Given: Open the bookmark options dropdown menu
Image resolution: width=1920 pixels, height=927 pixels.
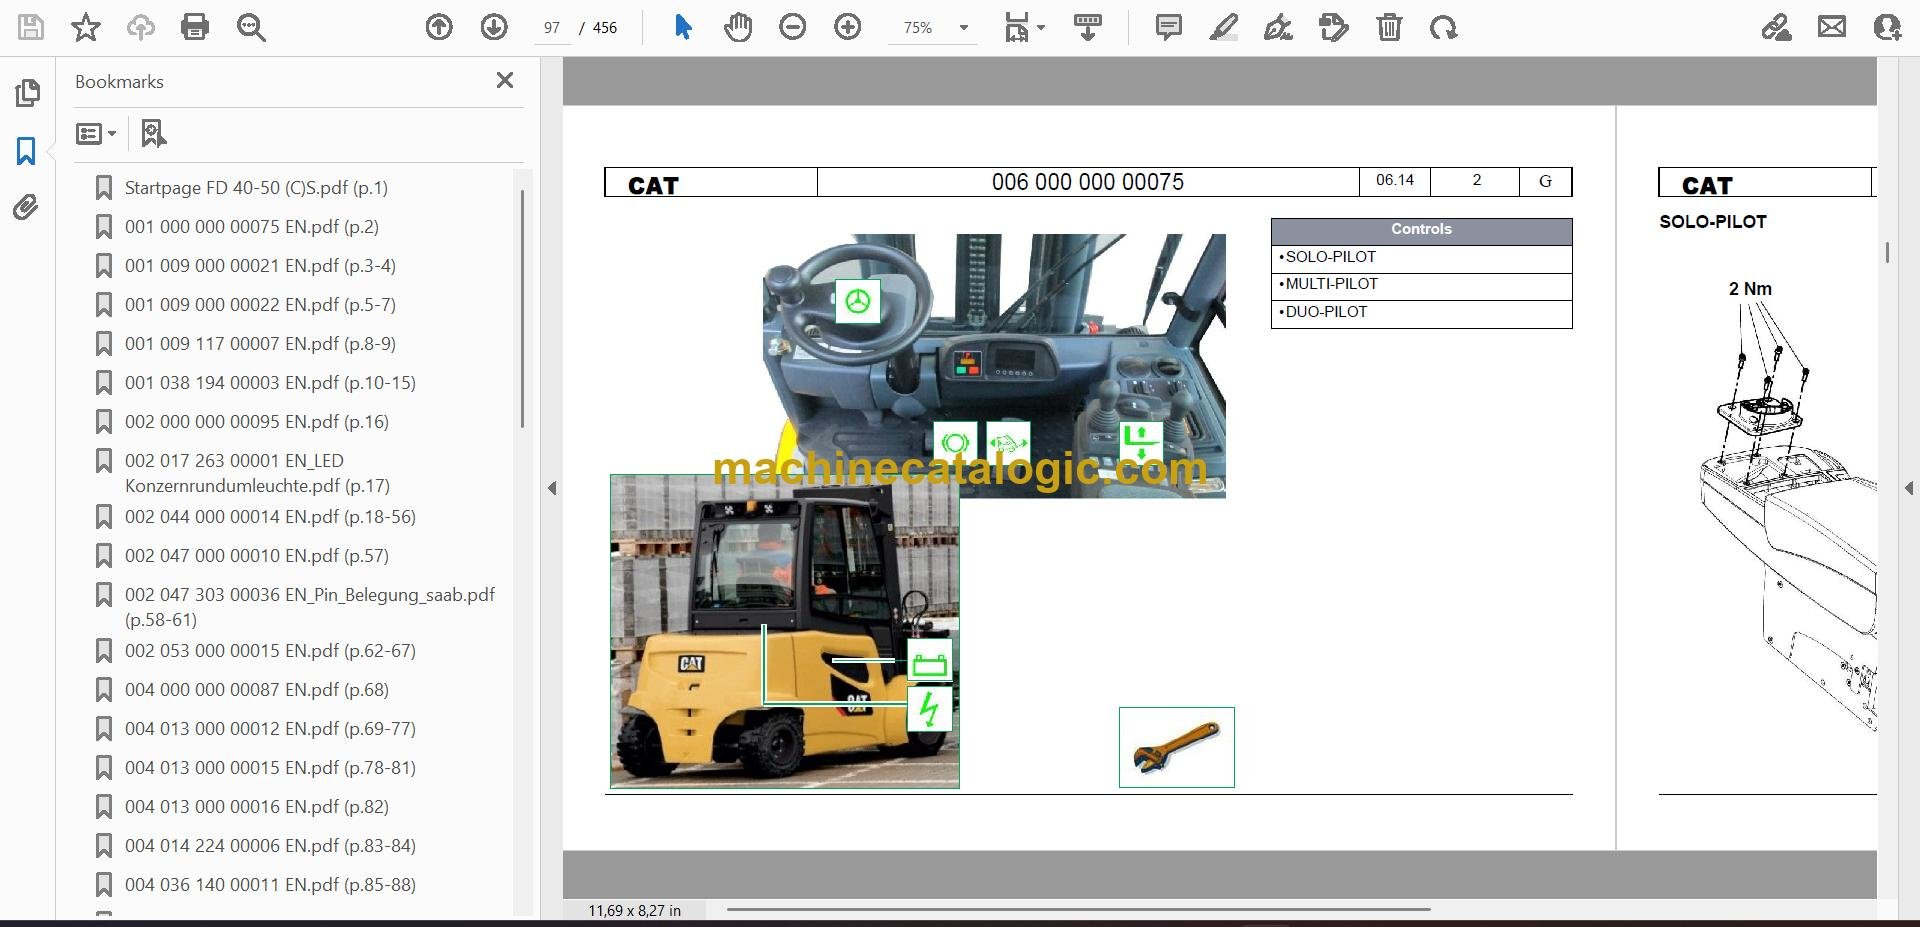Looking at the screenshot, I should pyautogui.click(x=96, y=133).
